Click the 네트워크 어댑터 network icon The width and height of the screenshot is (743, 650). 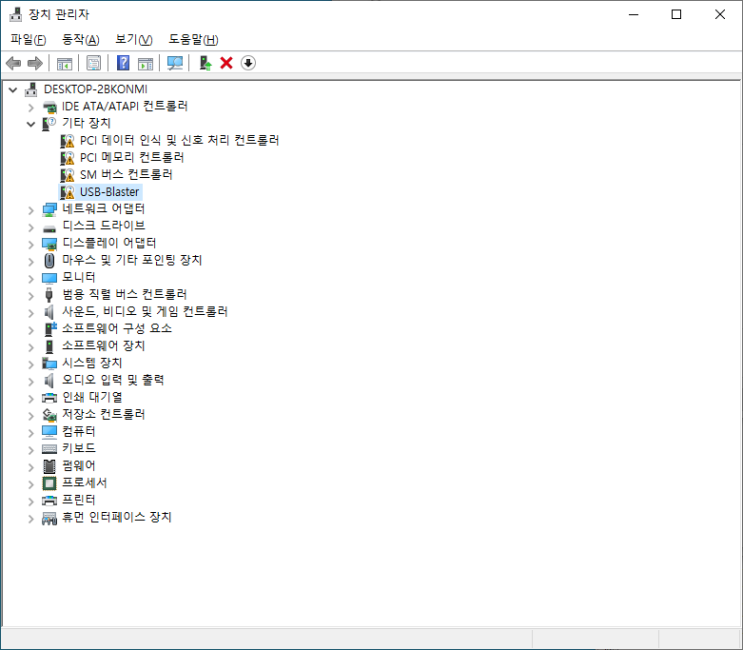(49, 209)
